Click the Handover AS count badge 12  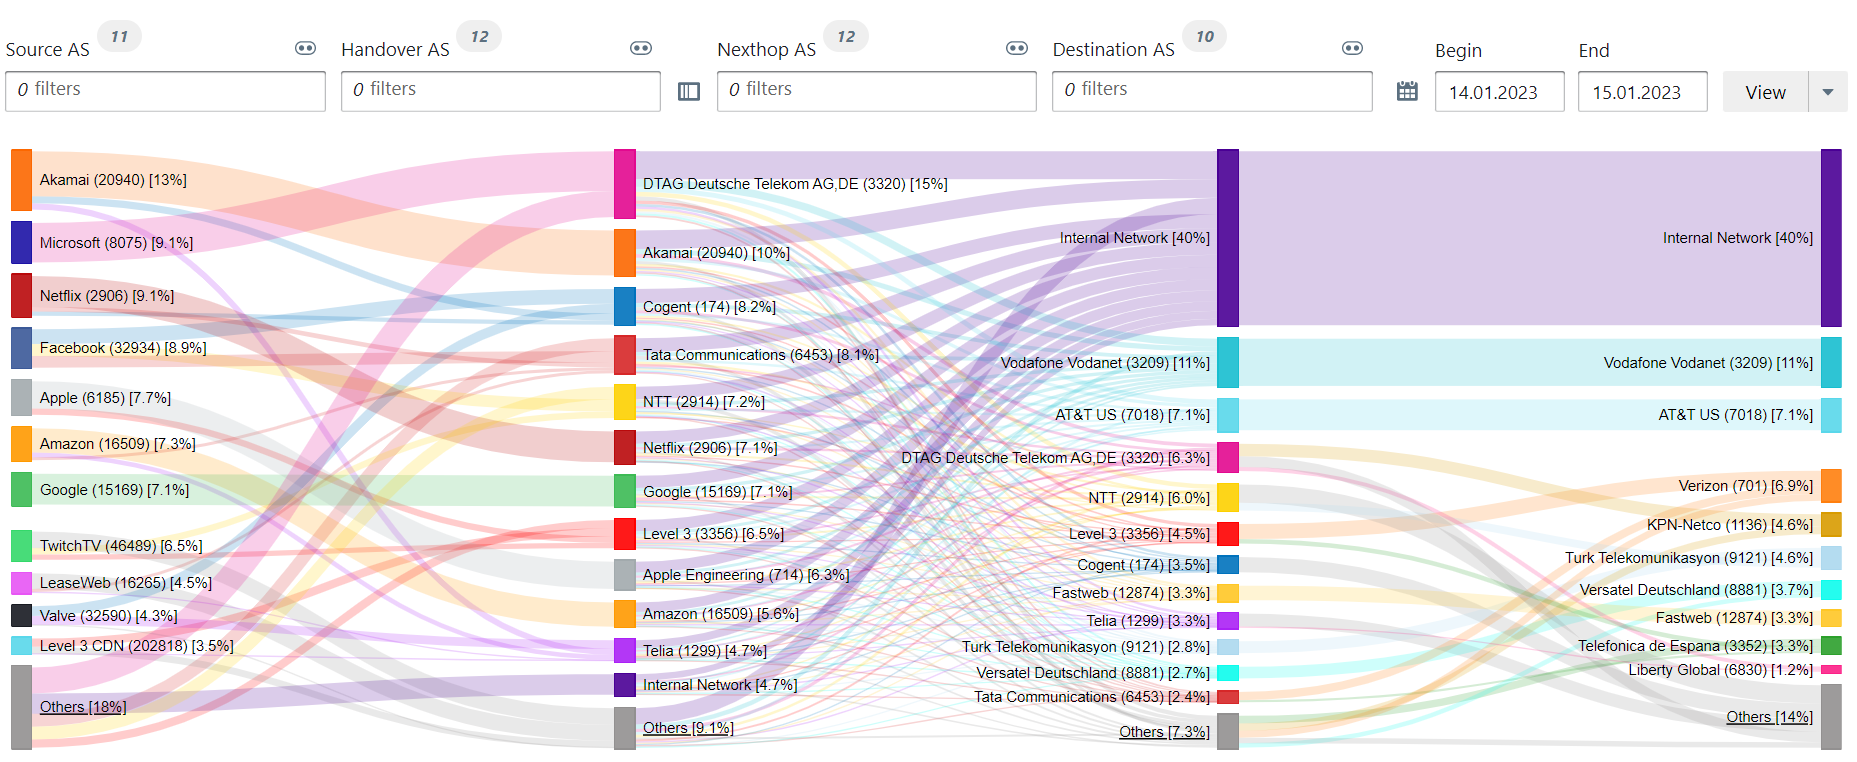click(x=479, y=37)
